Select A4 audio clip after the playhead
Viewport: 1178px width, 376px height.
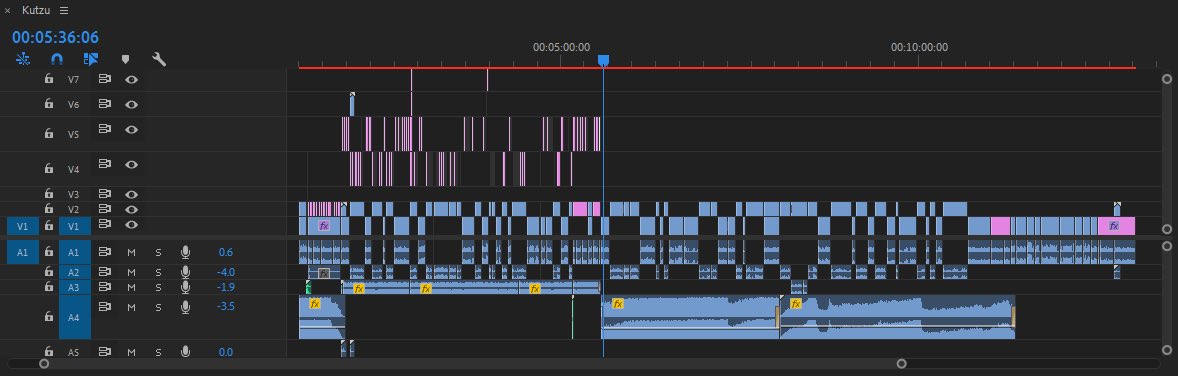pyautogui.click(x=690, y=317)
